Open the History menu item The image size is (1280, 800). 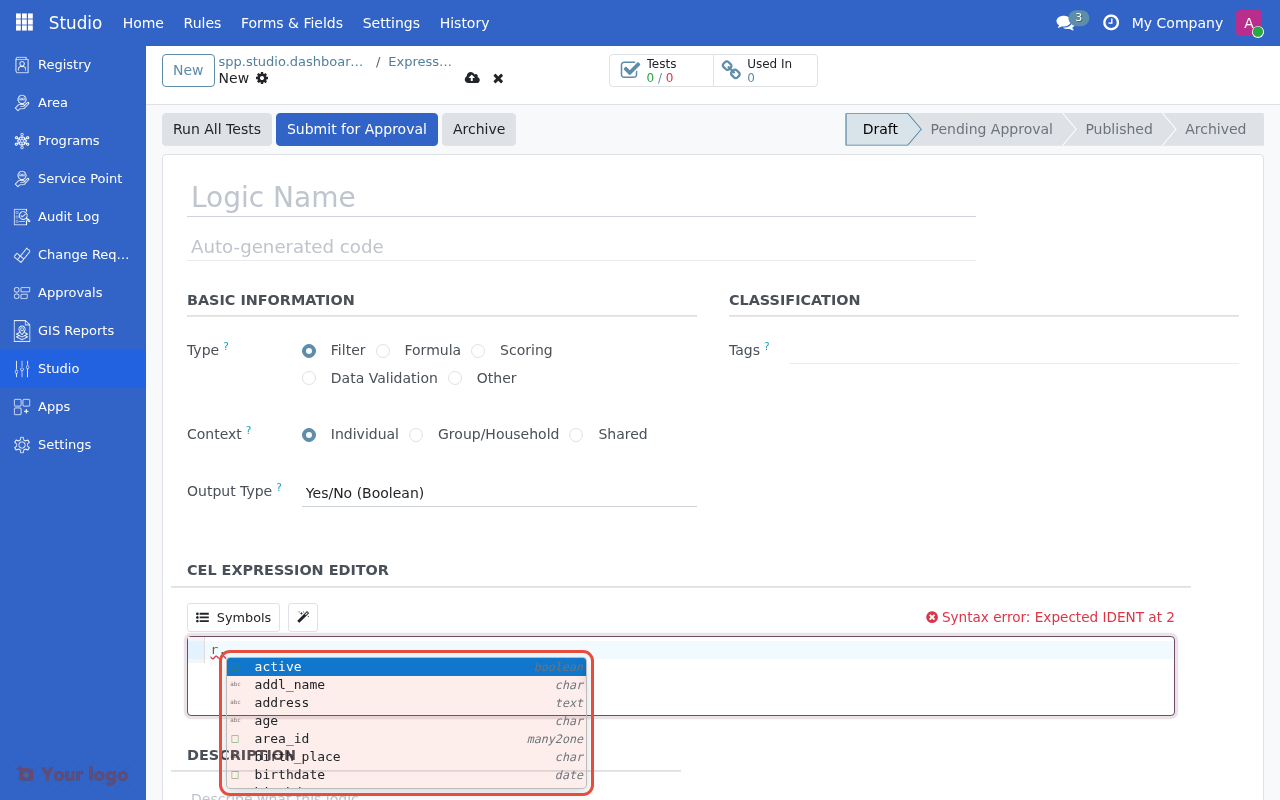click(464, 22)
